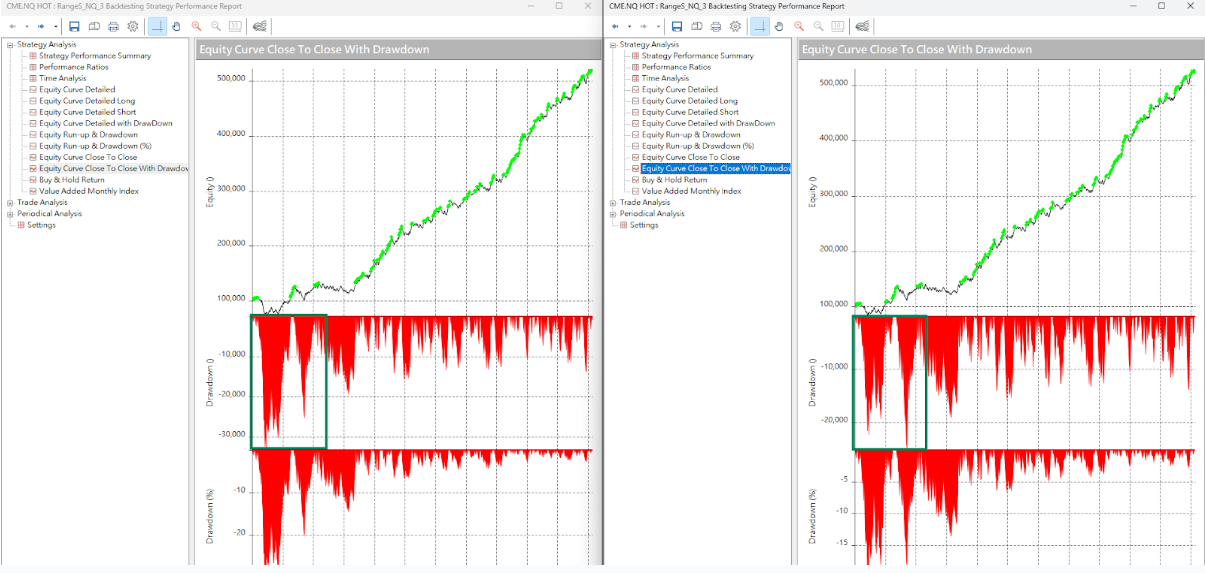The image size is (1205, 573).
Task: Click the last toolbar icon in the left window
Action: point(259,26)
